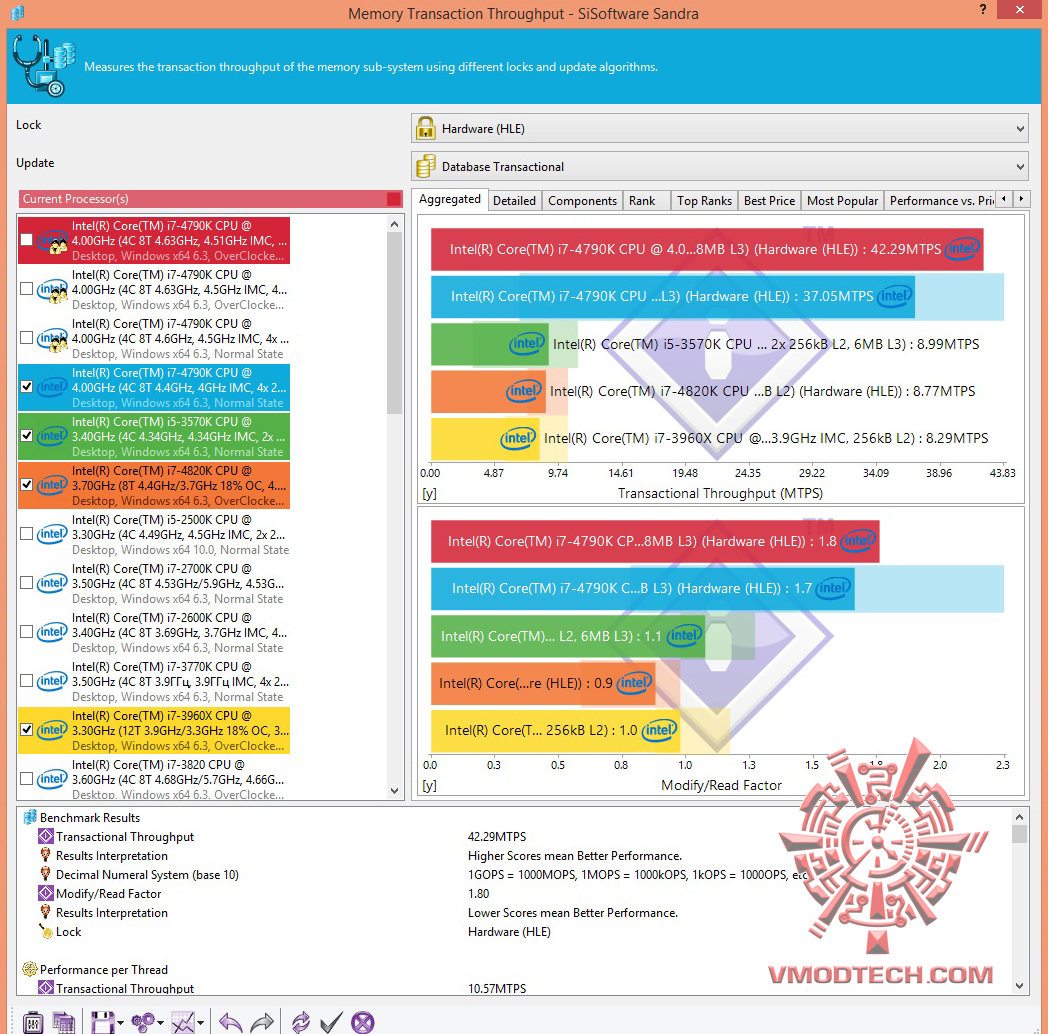Image resolution: width=1048 pixels, height=1034 pixels.
Task: Click the help question mark in title bar
Action: coord(982,9)
